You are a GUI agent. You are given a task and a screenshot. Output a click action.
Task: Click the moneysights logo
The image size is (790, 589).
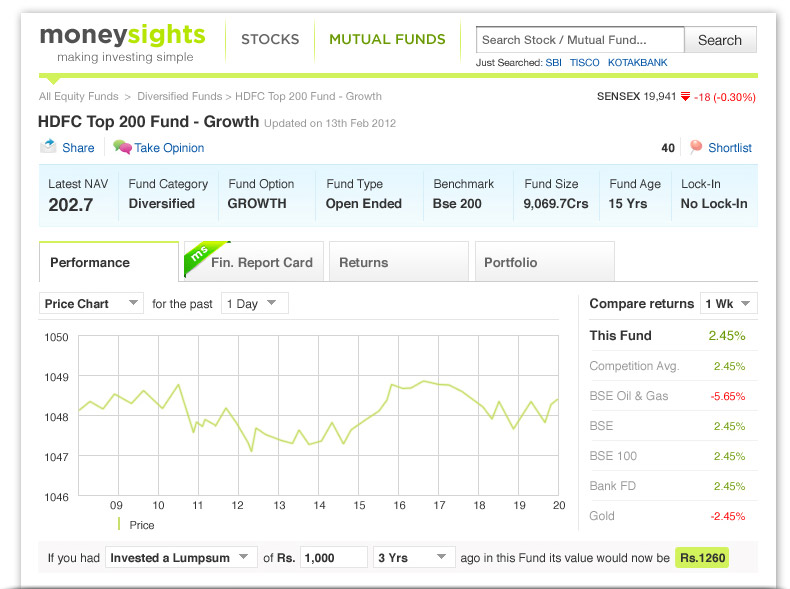[x=122, y=42]
